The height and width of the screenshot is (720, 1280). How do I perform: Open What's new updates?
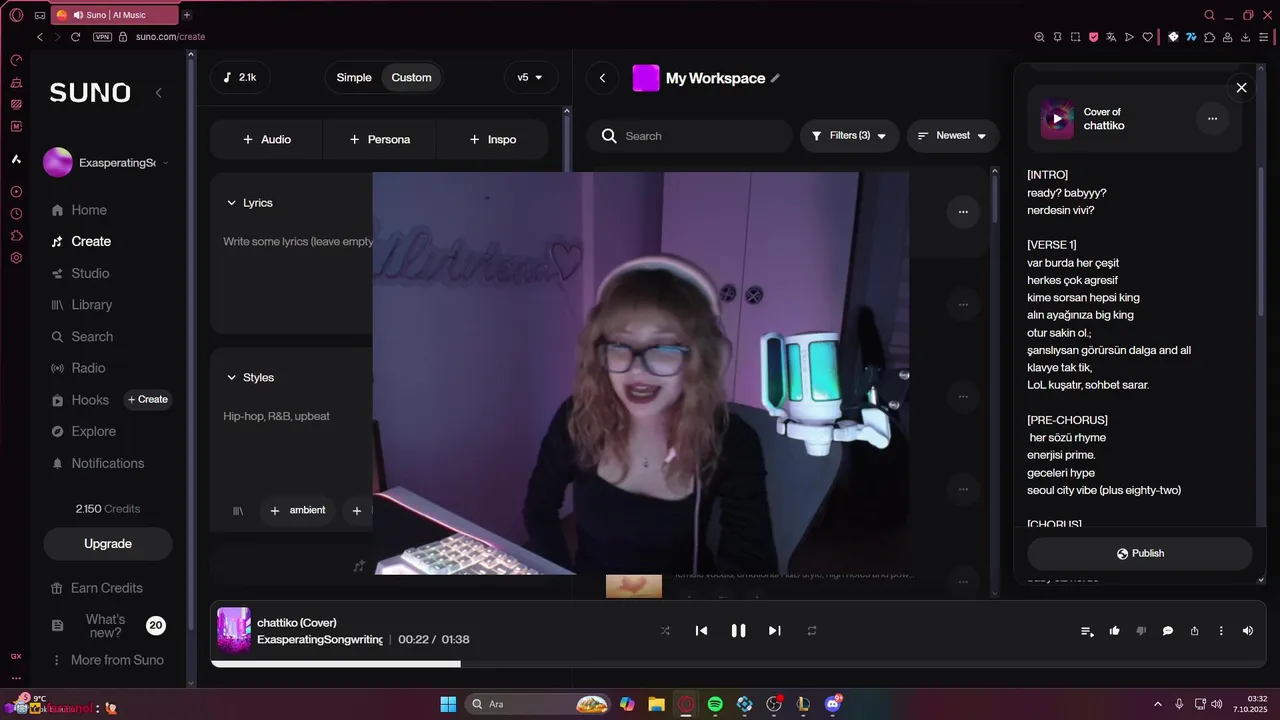(106, 626)
